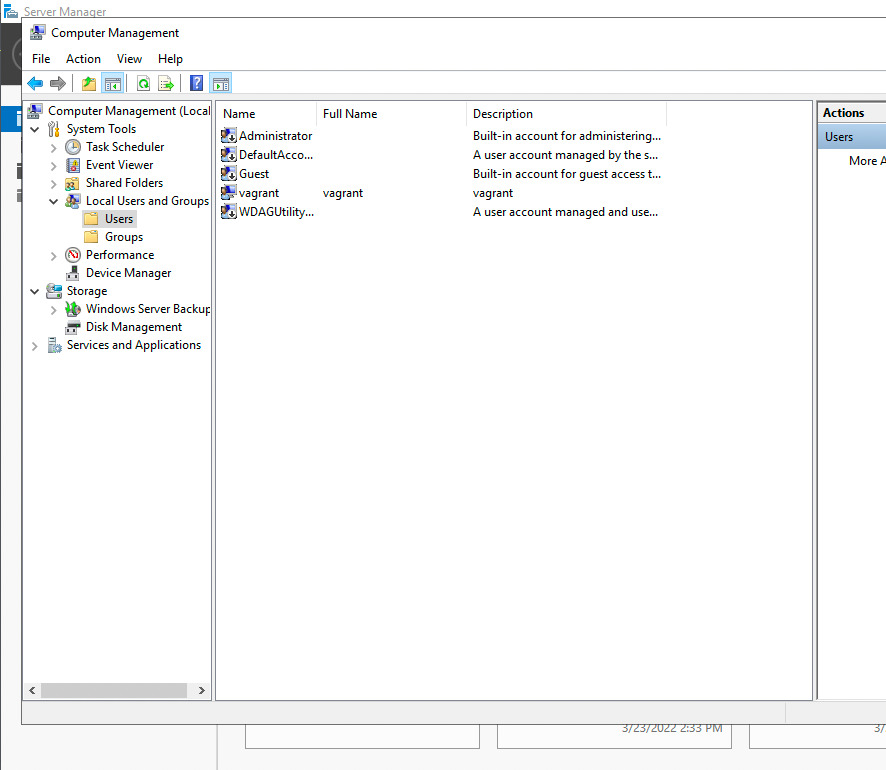Open the View menu
Screen dimensions: 886x770
[129, 59]
